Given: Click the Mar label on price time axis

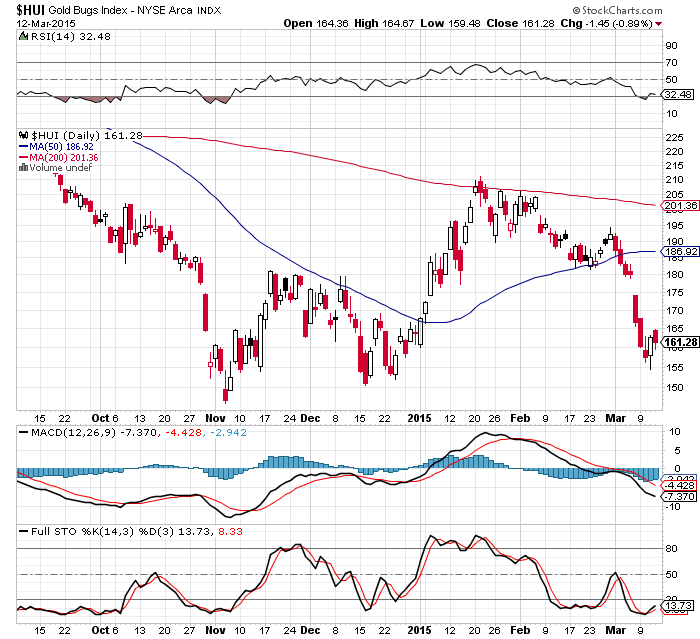Looking at the screenshot, I should point(615,418).
